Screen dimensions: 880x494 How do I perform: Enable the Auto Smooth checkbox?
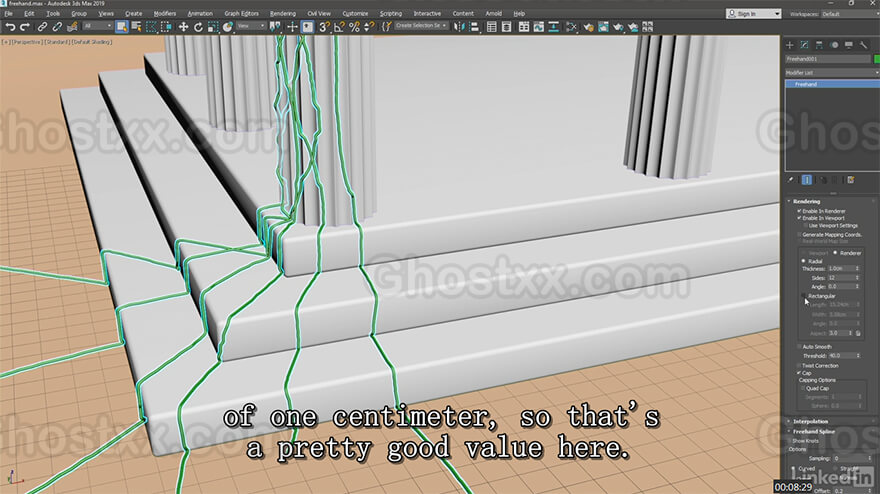[799, 347]
